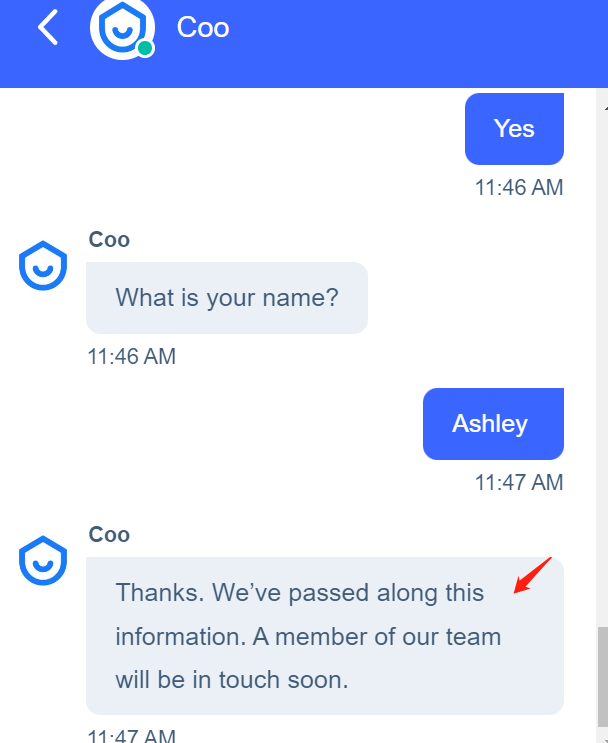Select the "Coo" title in the header
This screenshot has width=608, height=743.
coord(203,27)
